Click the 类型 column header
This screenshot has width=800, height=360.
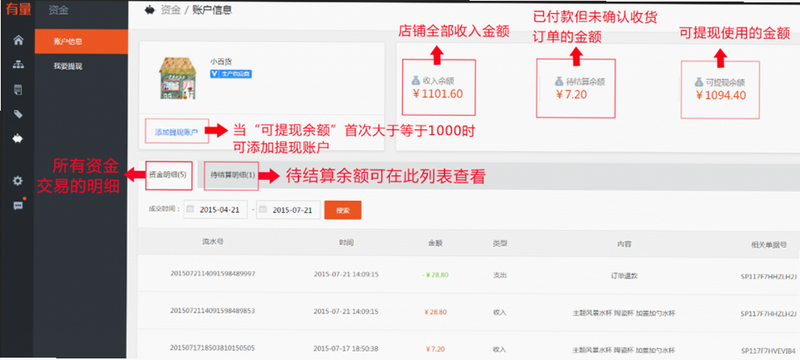click(x=499, y=243)
